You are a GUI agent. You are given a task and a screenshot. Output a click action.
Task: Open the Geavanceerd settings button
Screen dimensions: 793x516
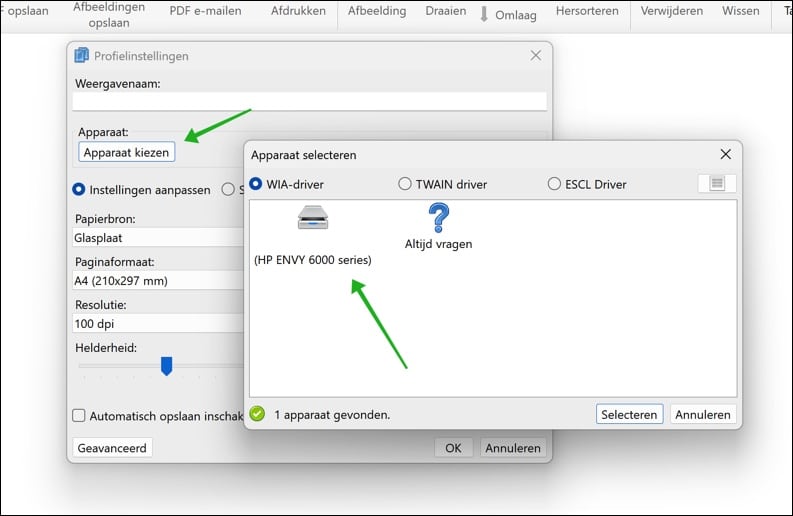tap(112, 448)
